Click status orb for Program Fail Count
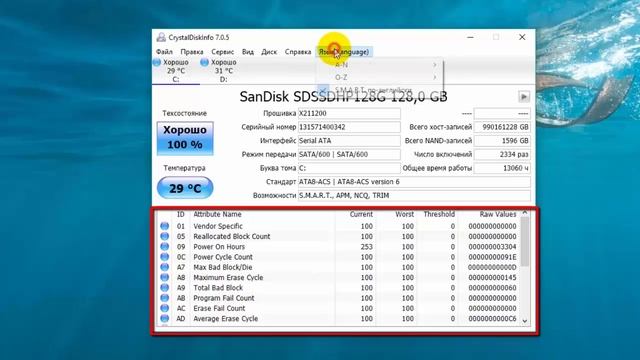The image size is (640, 360). coord(164,298)
